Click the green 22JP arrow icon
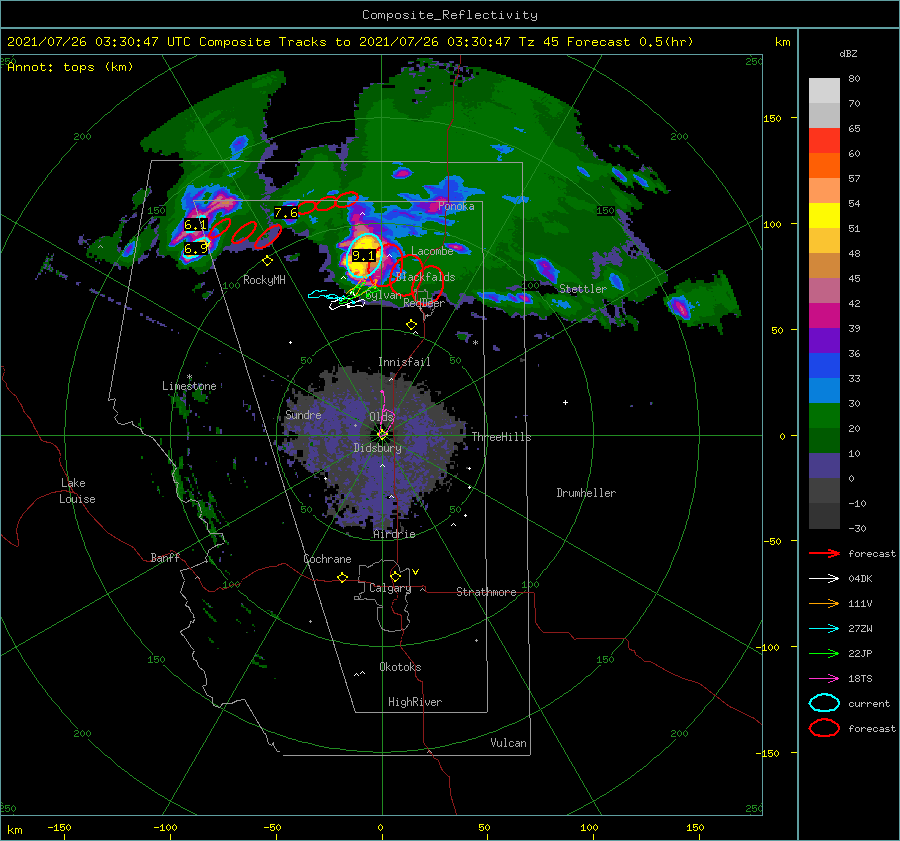900x841 pixels. coord(824,653)
